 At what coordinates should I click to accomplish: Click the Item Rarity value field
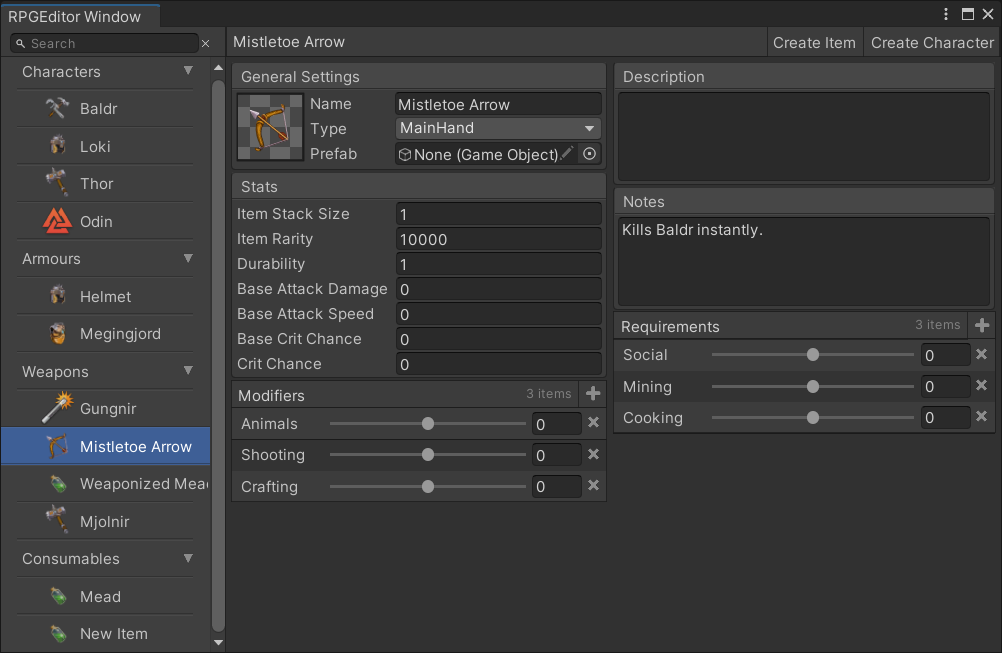pos(498,239)
